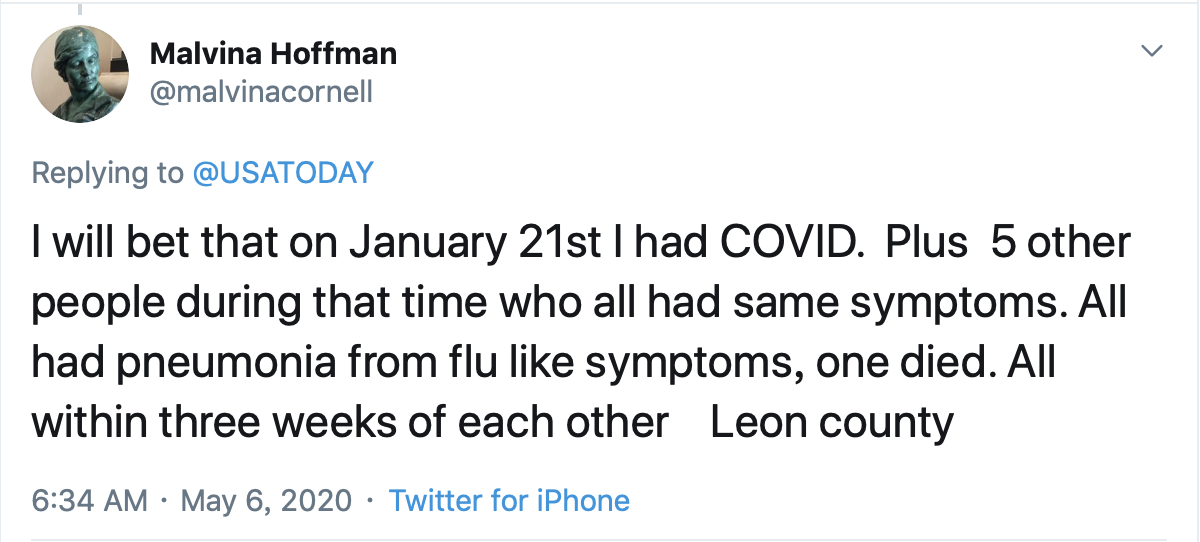Click Malvina Hoffman's statue profile avatar
The width and height of the screenshot is (1200, 542).
click(80, 74)
